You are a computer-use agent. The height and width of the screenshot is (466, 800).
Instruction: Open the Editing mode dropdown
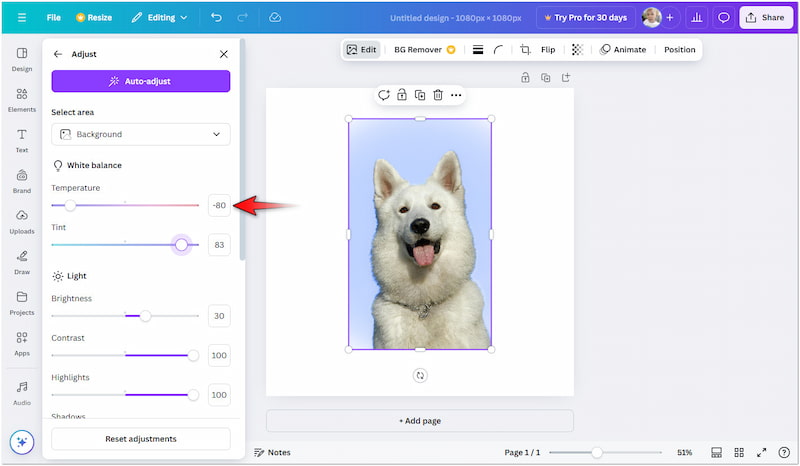pyautogui.click(x=158, y=18)
